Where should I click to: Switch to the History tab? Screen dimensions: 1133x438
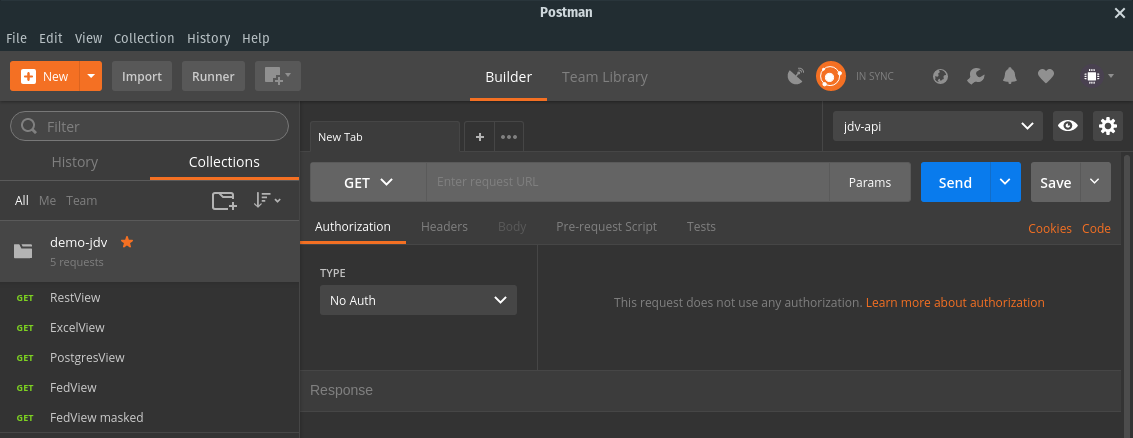[75, 162]
